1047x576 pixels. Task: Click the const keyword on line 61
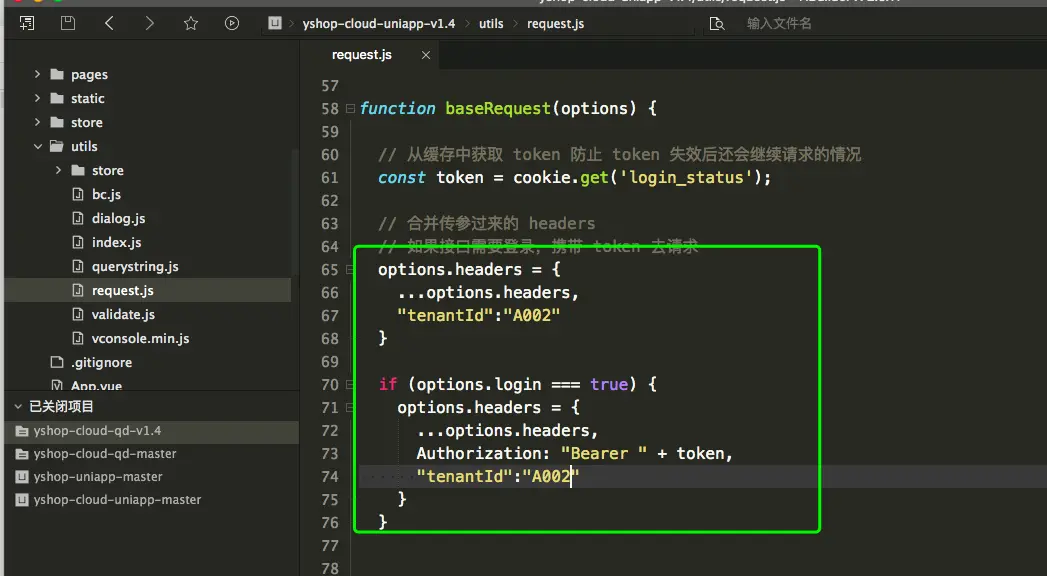401,178
